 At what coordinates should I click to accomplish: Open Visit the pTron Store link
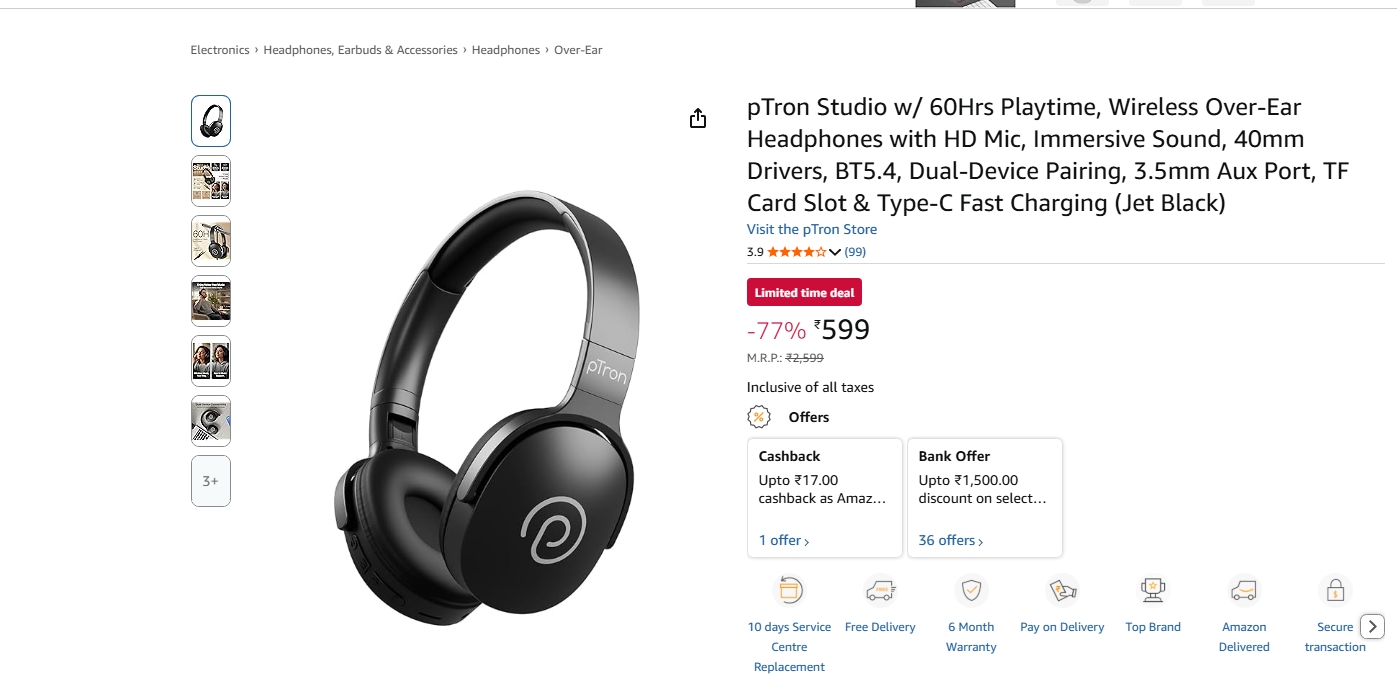click(812, 229)
